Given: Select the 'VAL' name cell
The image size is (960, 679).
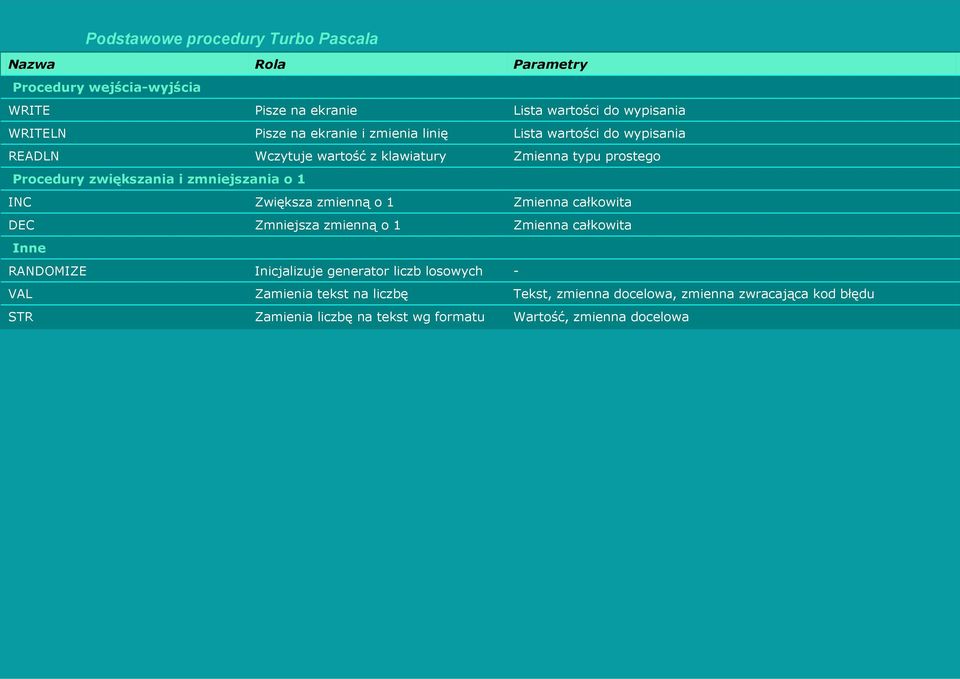Looking at the screenshot, I should (x=20, y=294).
